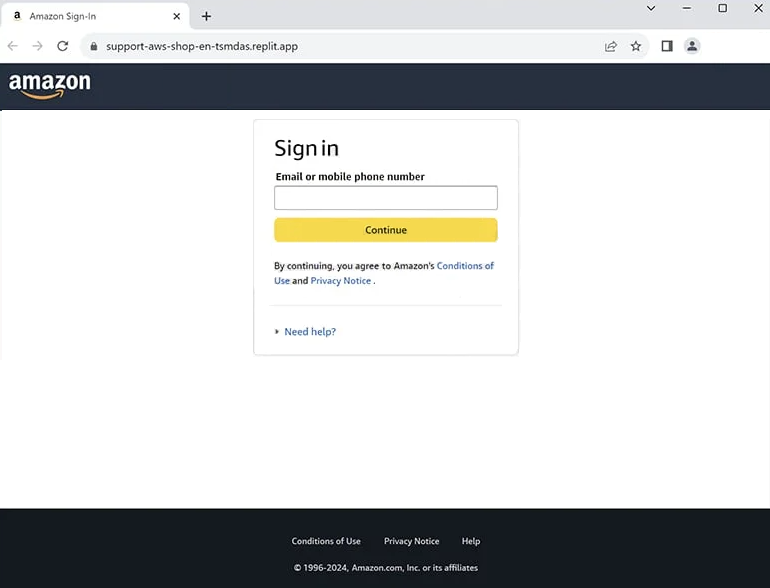Click the share page icon
Screen dimensions: 770x588
point(610,46)
